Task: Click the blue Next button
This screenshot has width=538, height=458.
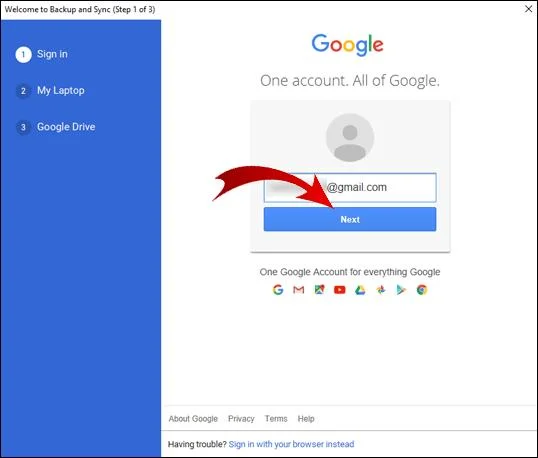Action: point(350,219)
